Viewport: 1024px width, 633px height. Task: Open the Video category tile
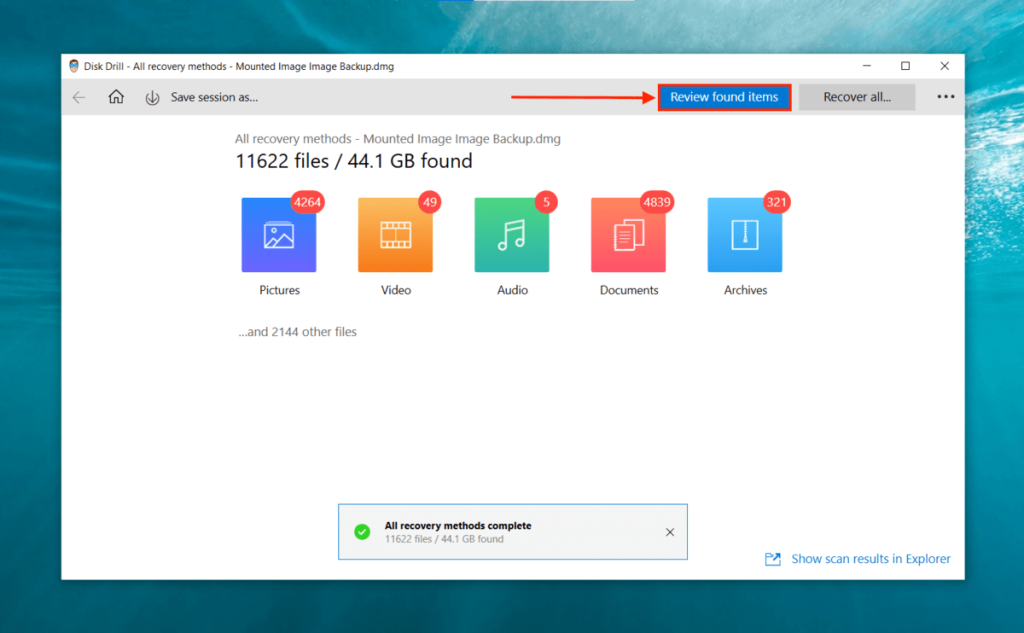coord(395,234)
